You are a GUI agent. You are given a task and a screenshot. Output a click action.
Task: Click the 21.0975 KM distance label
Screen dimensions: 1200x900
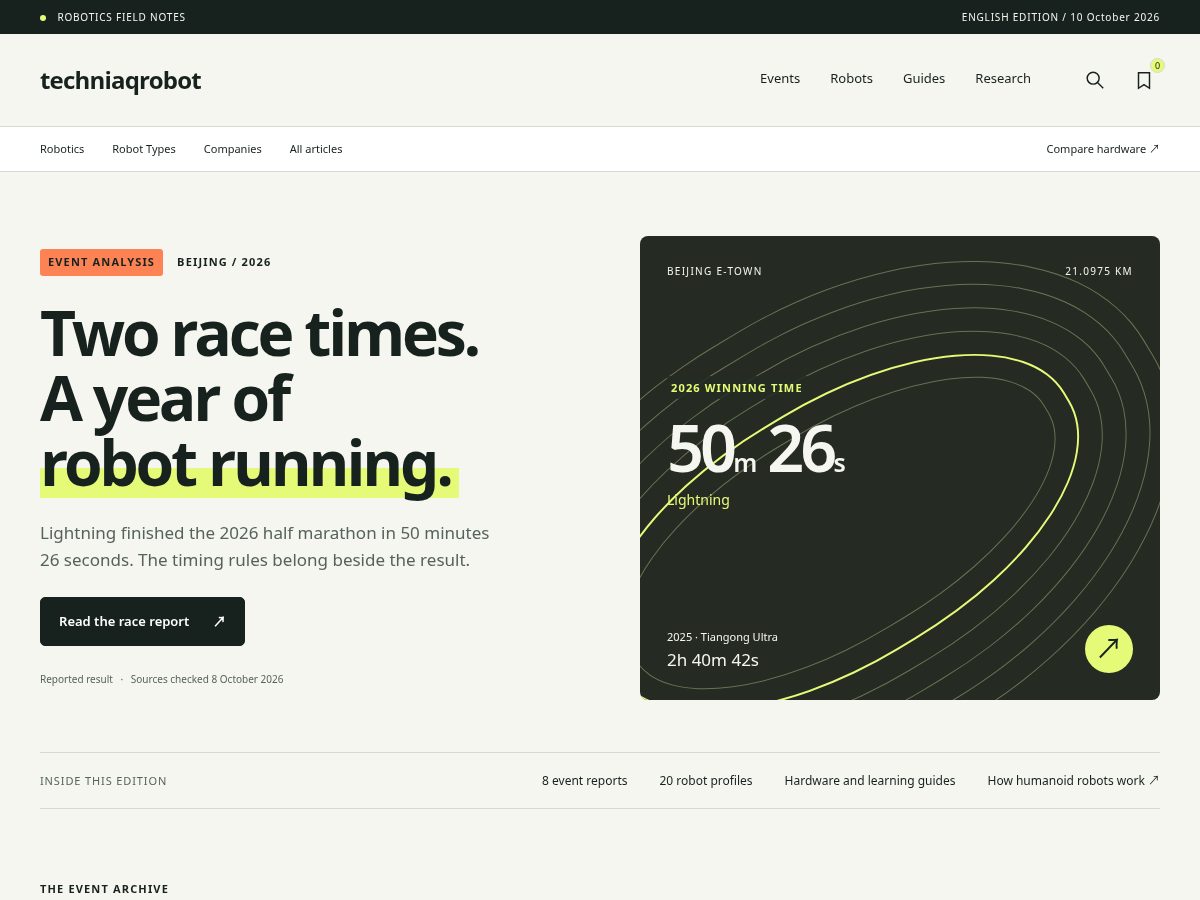tap(1099, 271)
